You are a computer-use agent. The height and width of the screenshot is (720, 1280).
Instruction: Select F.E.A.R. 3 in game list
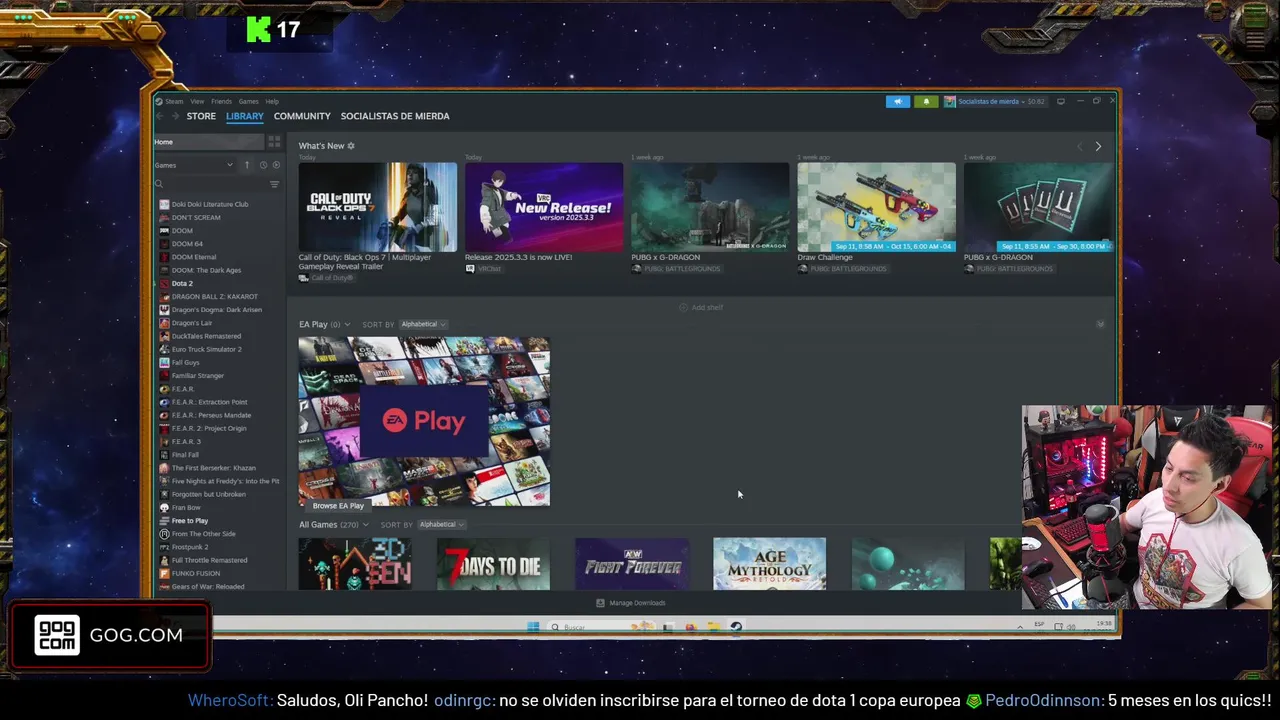click(186, 441)
